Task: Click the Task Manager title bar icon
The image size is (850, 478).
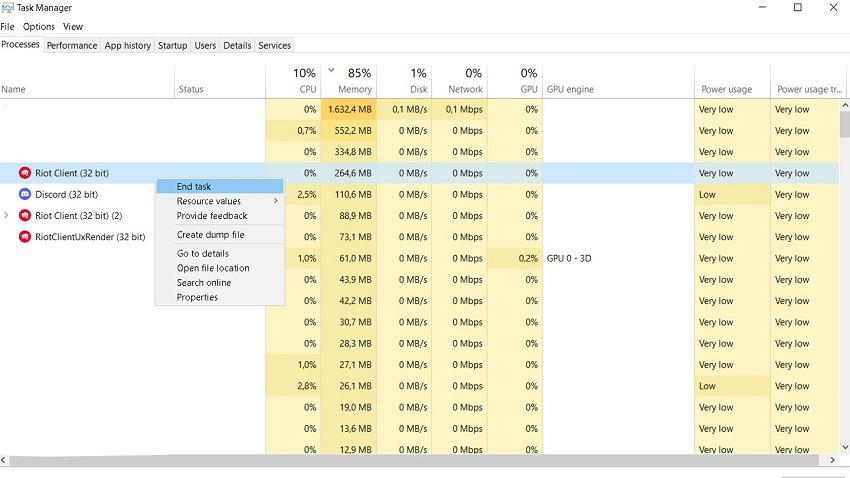Action: (8, 8)
